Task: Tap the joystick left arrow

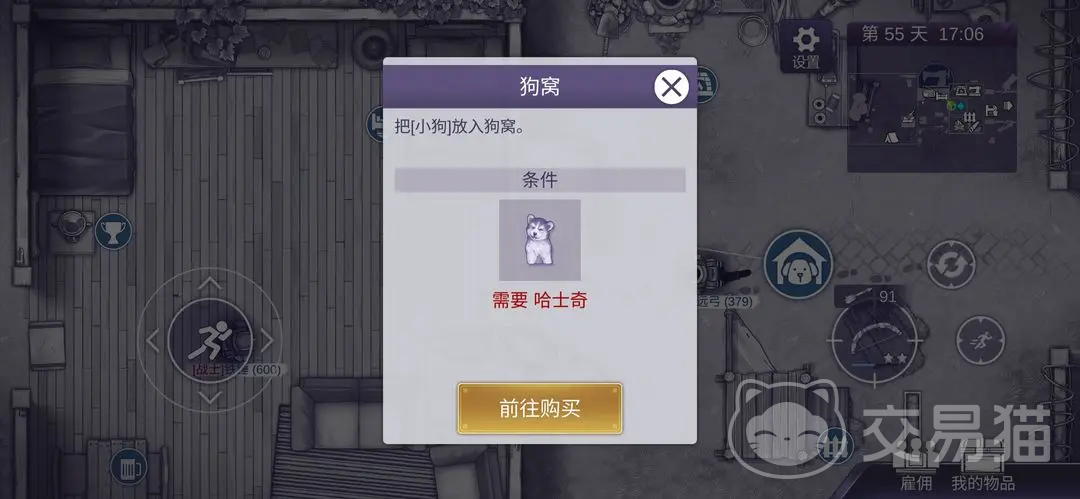Action: coord(153,339)
